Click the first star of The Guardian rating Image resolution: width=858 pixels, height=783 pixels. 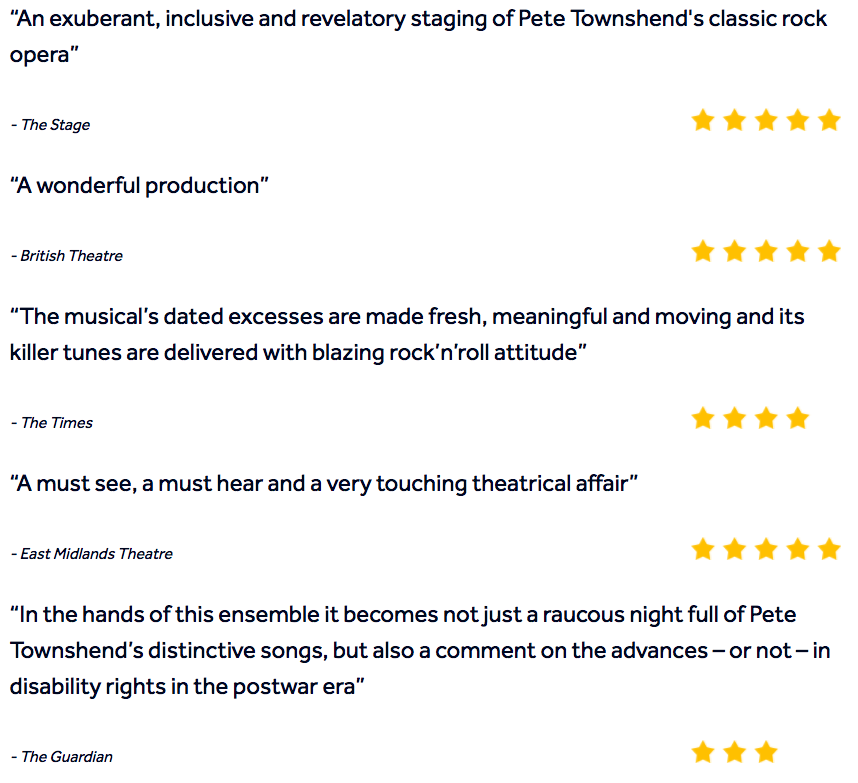click(x=703, y=752)
